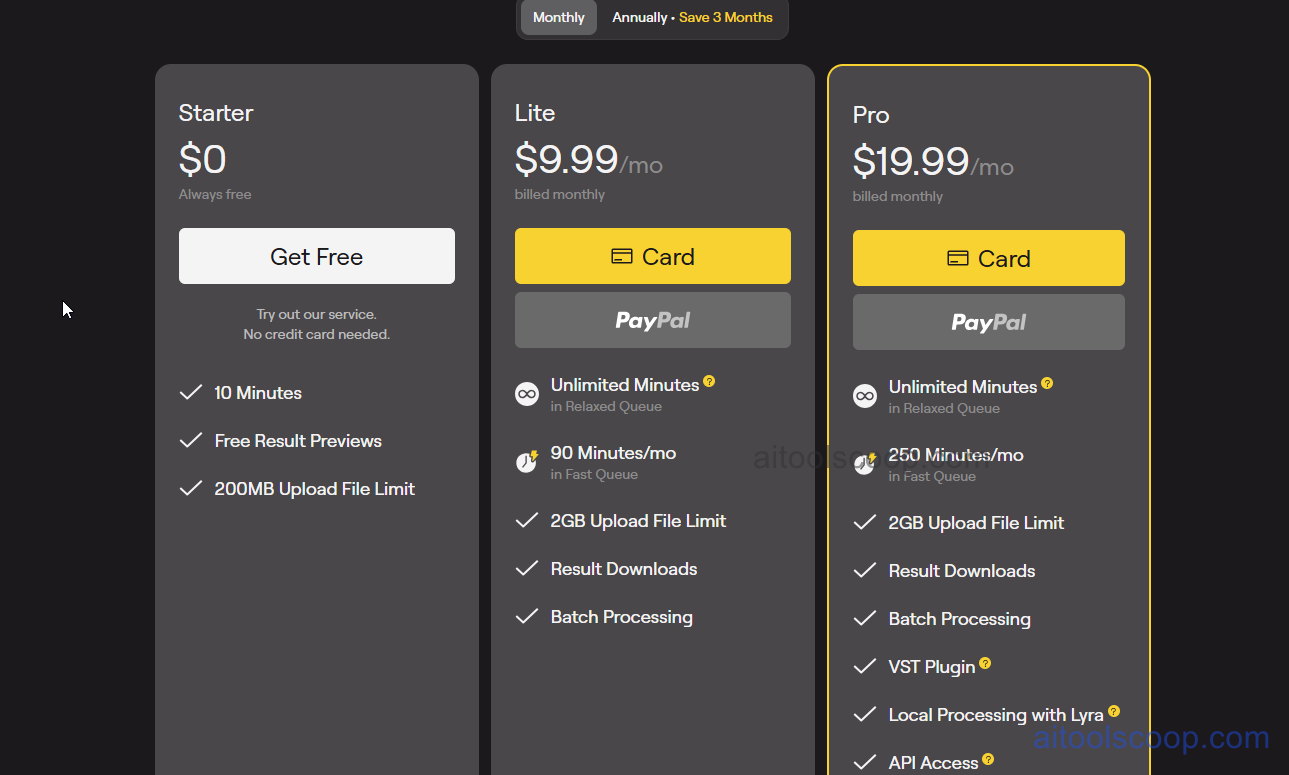Click checkmark beside Pro 2GB Upload File Limit

pos(865,523)
